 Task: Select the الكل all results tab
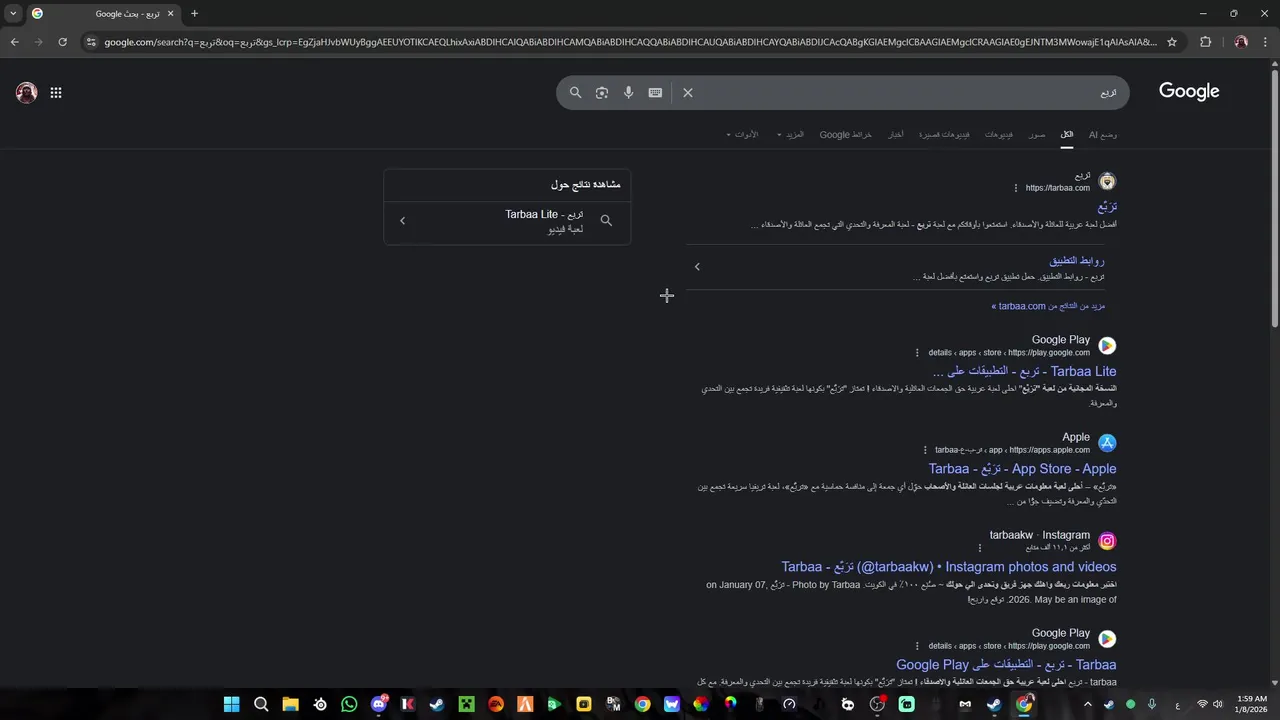(x=1067, y=134)
